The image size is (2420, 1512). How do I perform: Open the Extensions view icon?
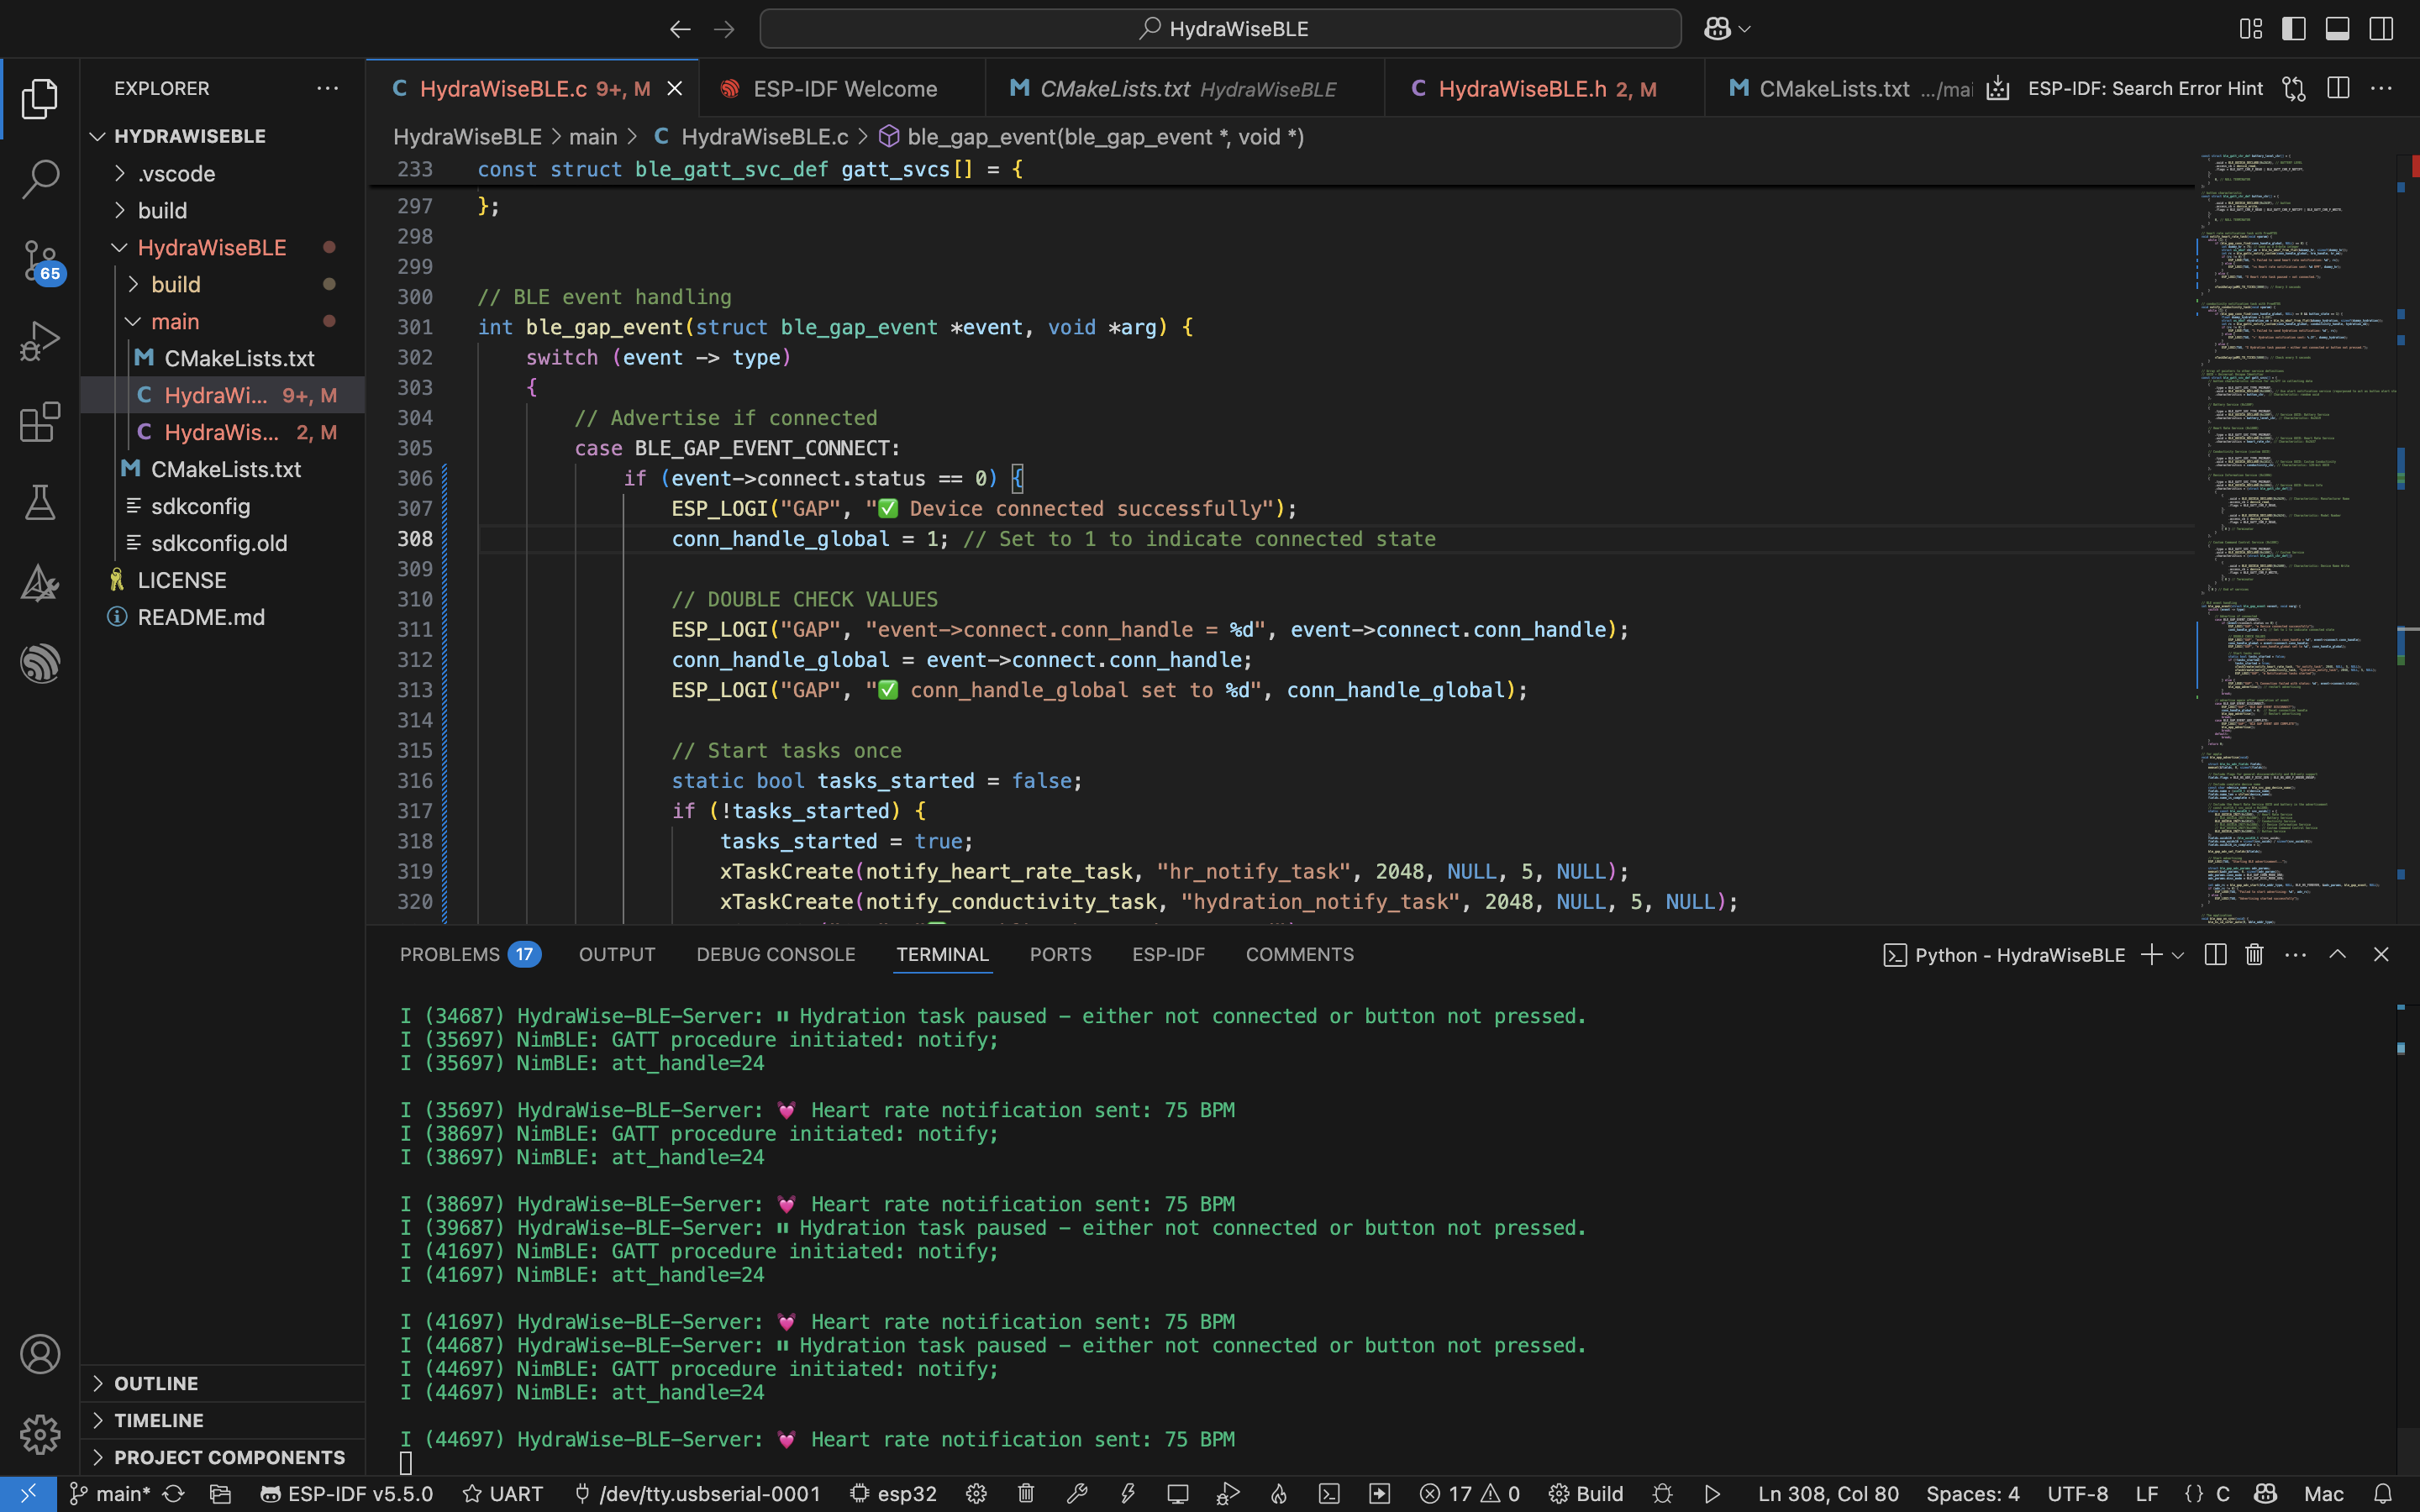pos(40,422)
